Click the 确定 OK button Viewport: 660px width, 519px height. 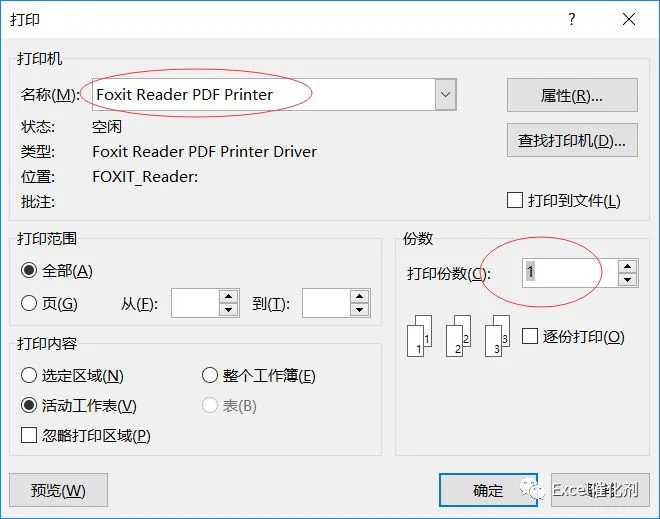[488, 490]
